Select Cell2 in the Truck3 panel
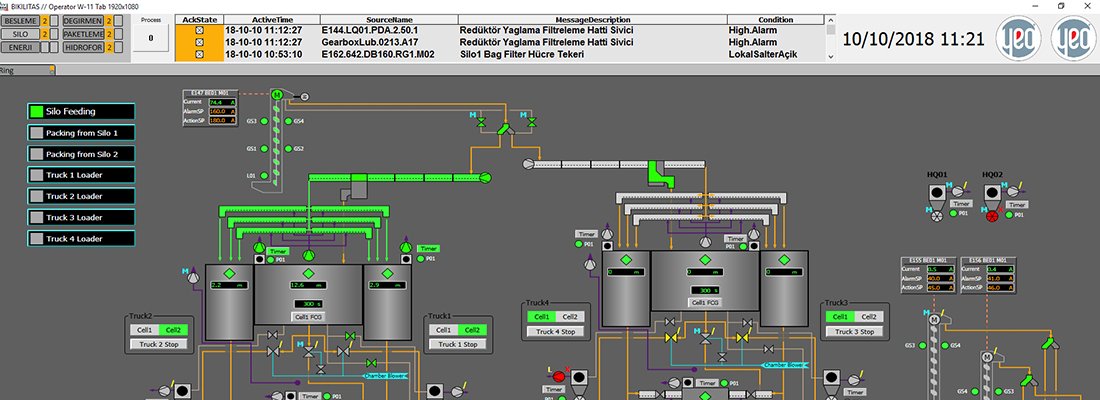 (868, 317)
